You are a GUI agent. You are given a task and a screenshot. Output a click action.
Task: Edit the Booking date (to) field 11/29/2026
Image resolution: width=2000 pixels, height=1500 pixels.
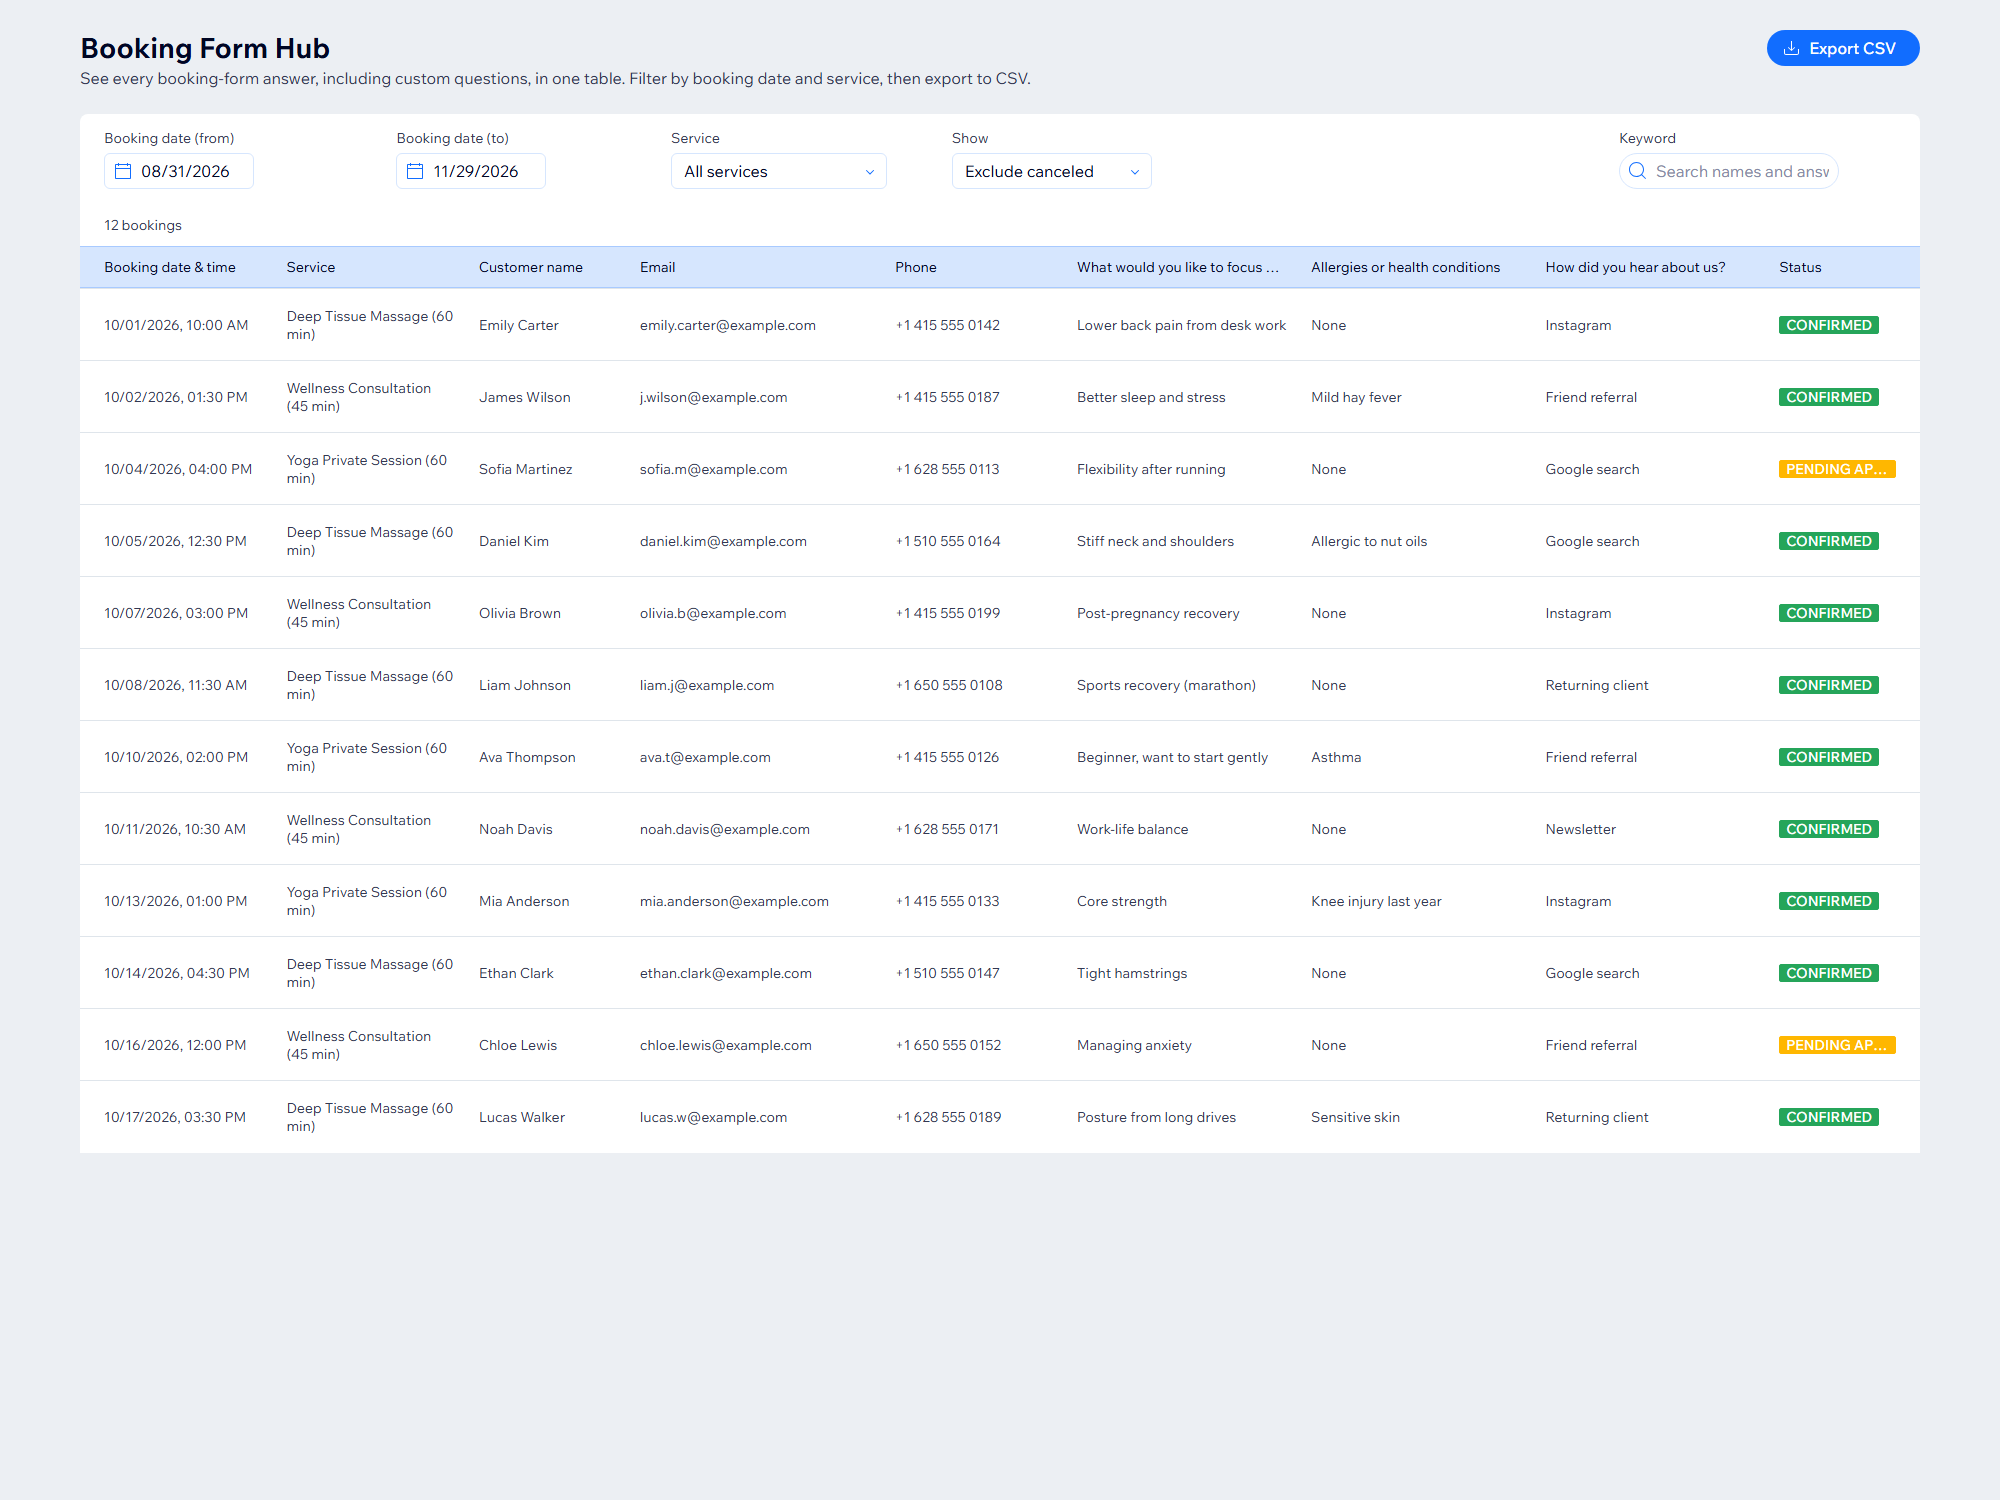(471, 171)
